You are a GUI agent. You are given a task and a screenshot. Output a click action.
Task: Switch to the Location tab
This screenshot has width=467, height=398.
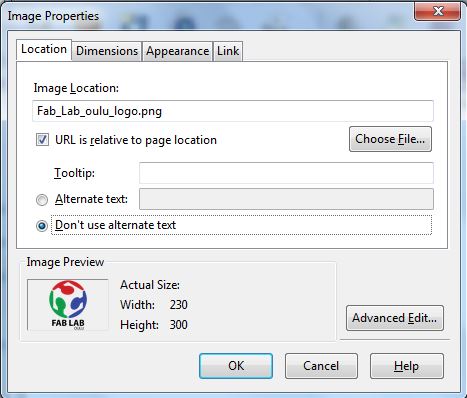click(x=44, y=50)
